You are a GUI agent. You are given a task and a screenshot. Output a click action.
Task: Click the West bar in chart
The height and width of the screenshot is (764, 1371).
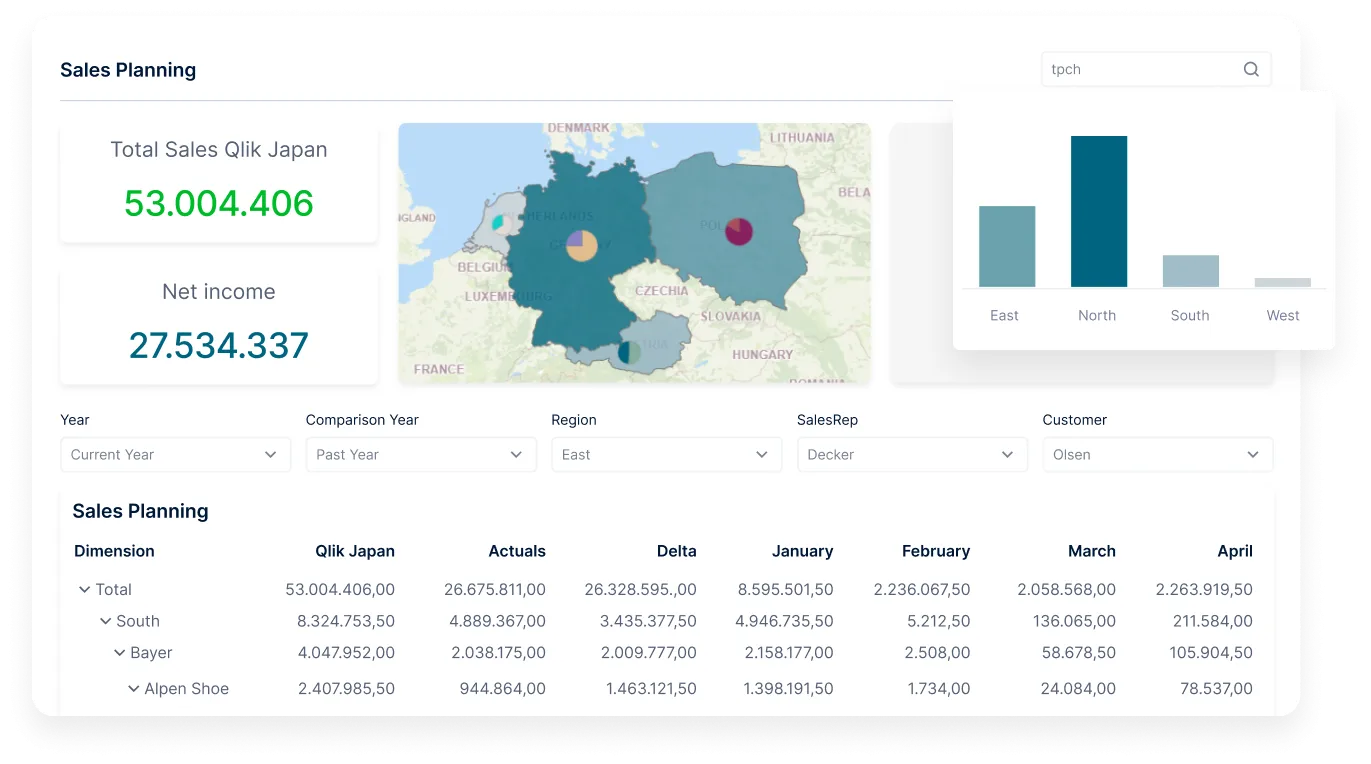(x=1283, y=283)
